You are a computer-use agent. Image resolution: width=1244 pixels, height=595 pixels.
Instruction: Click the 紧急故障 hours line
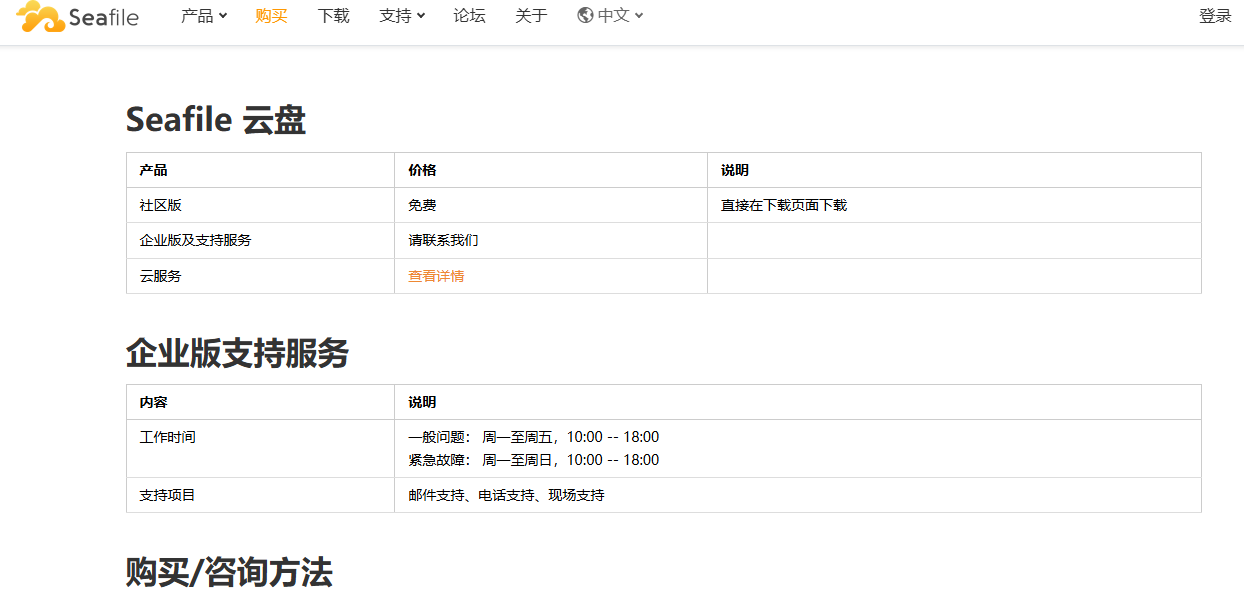coord(534,460)
